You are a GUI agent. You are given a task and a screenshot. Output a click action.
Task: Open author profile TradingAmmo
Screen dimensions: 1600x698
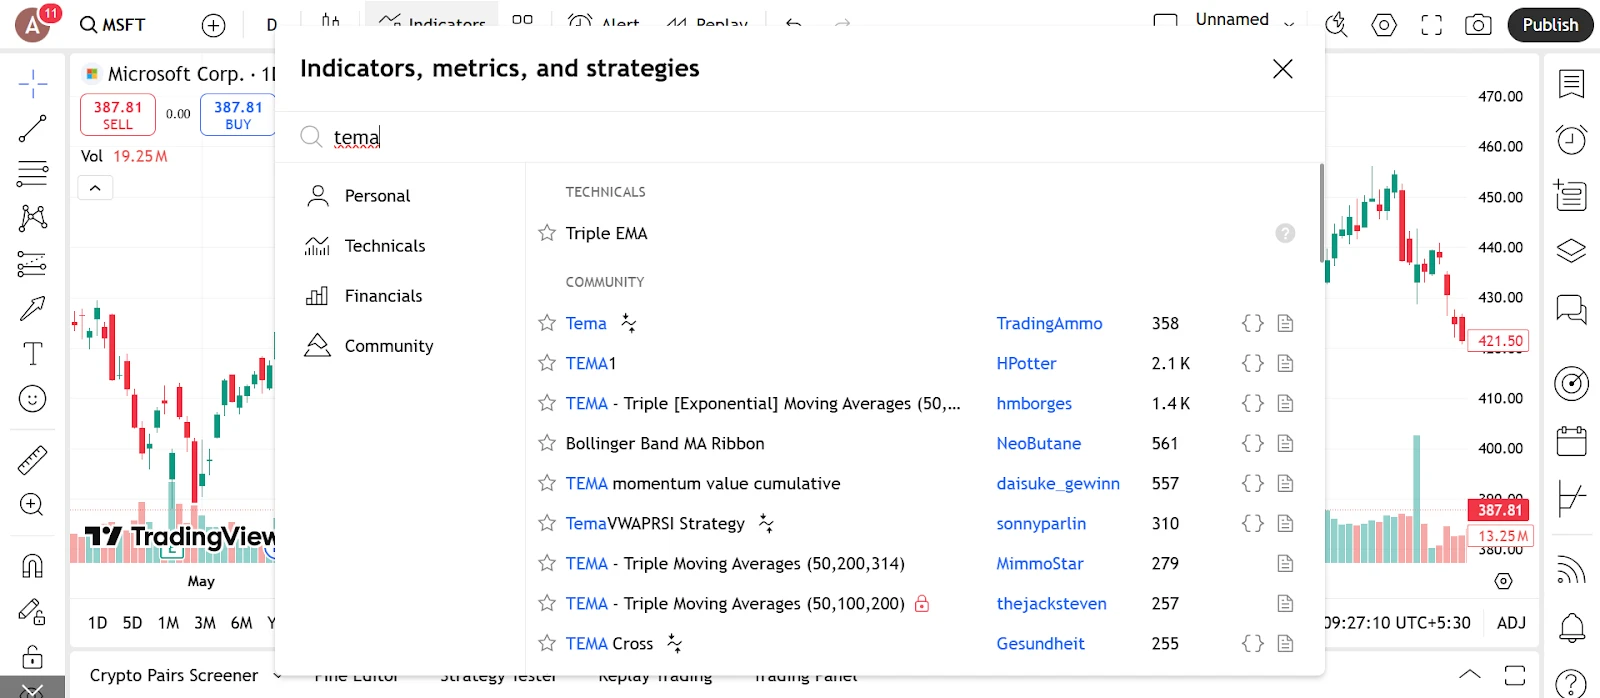(1049, 323)
